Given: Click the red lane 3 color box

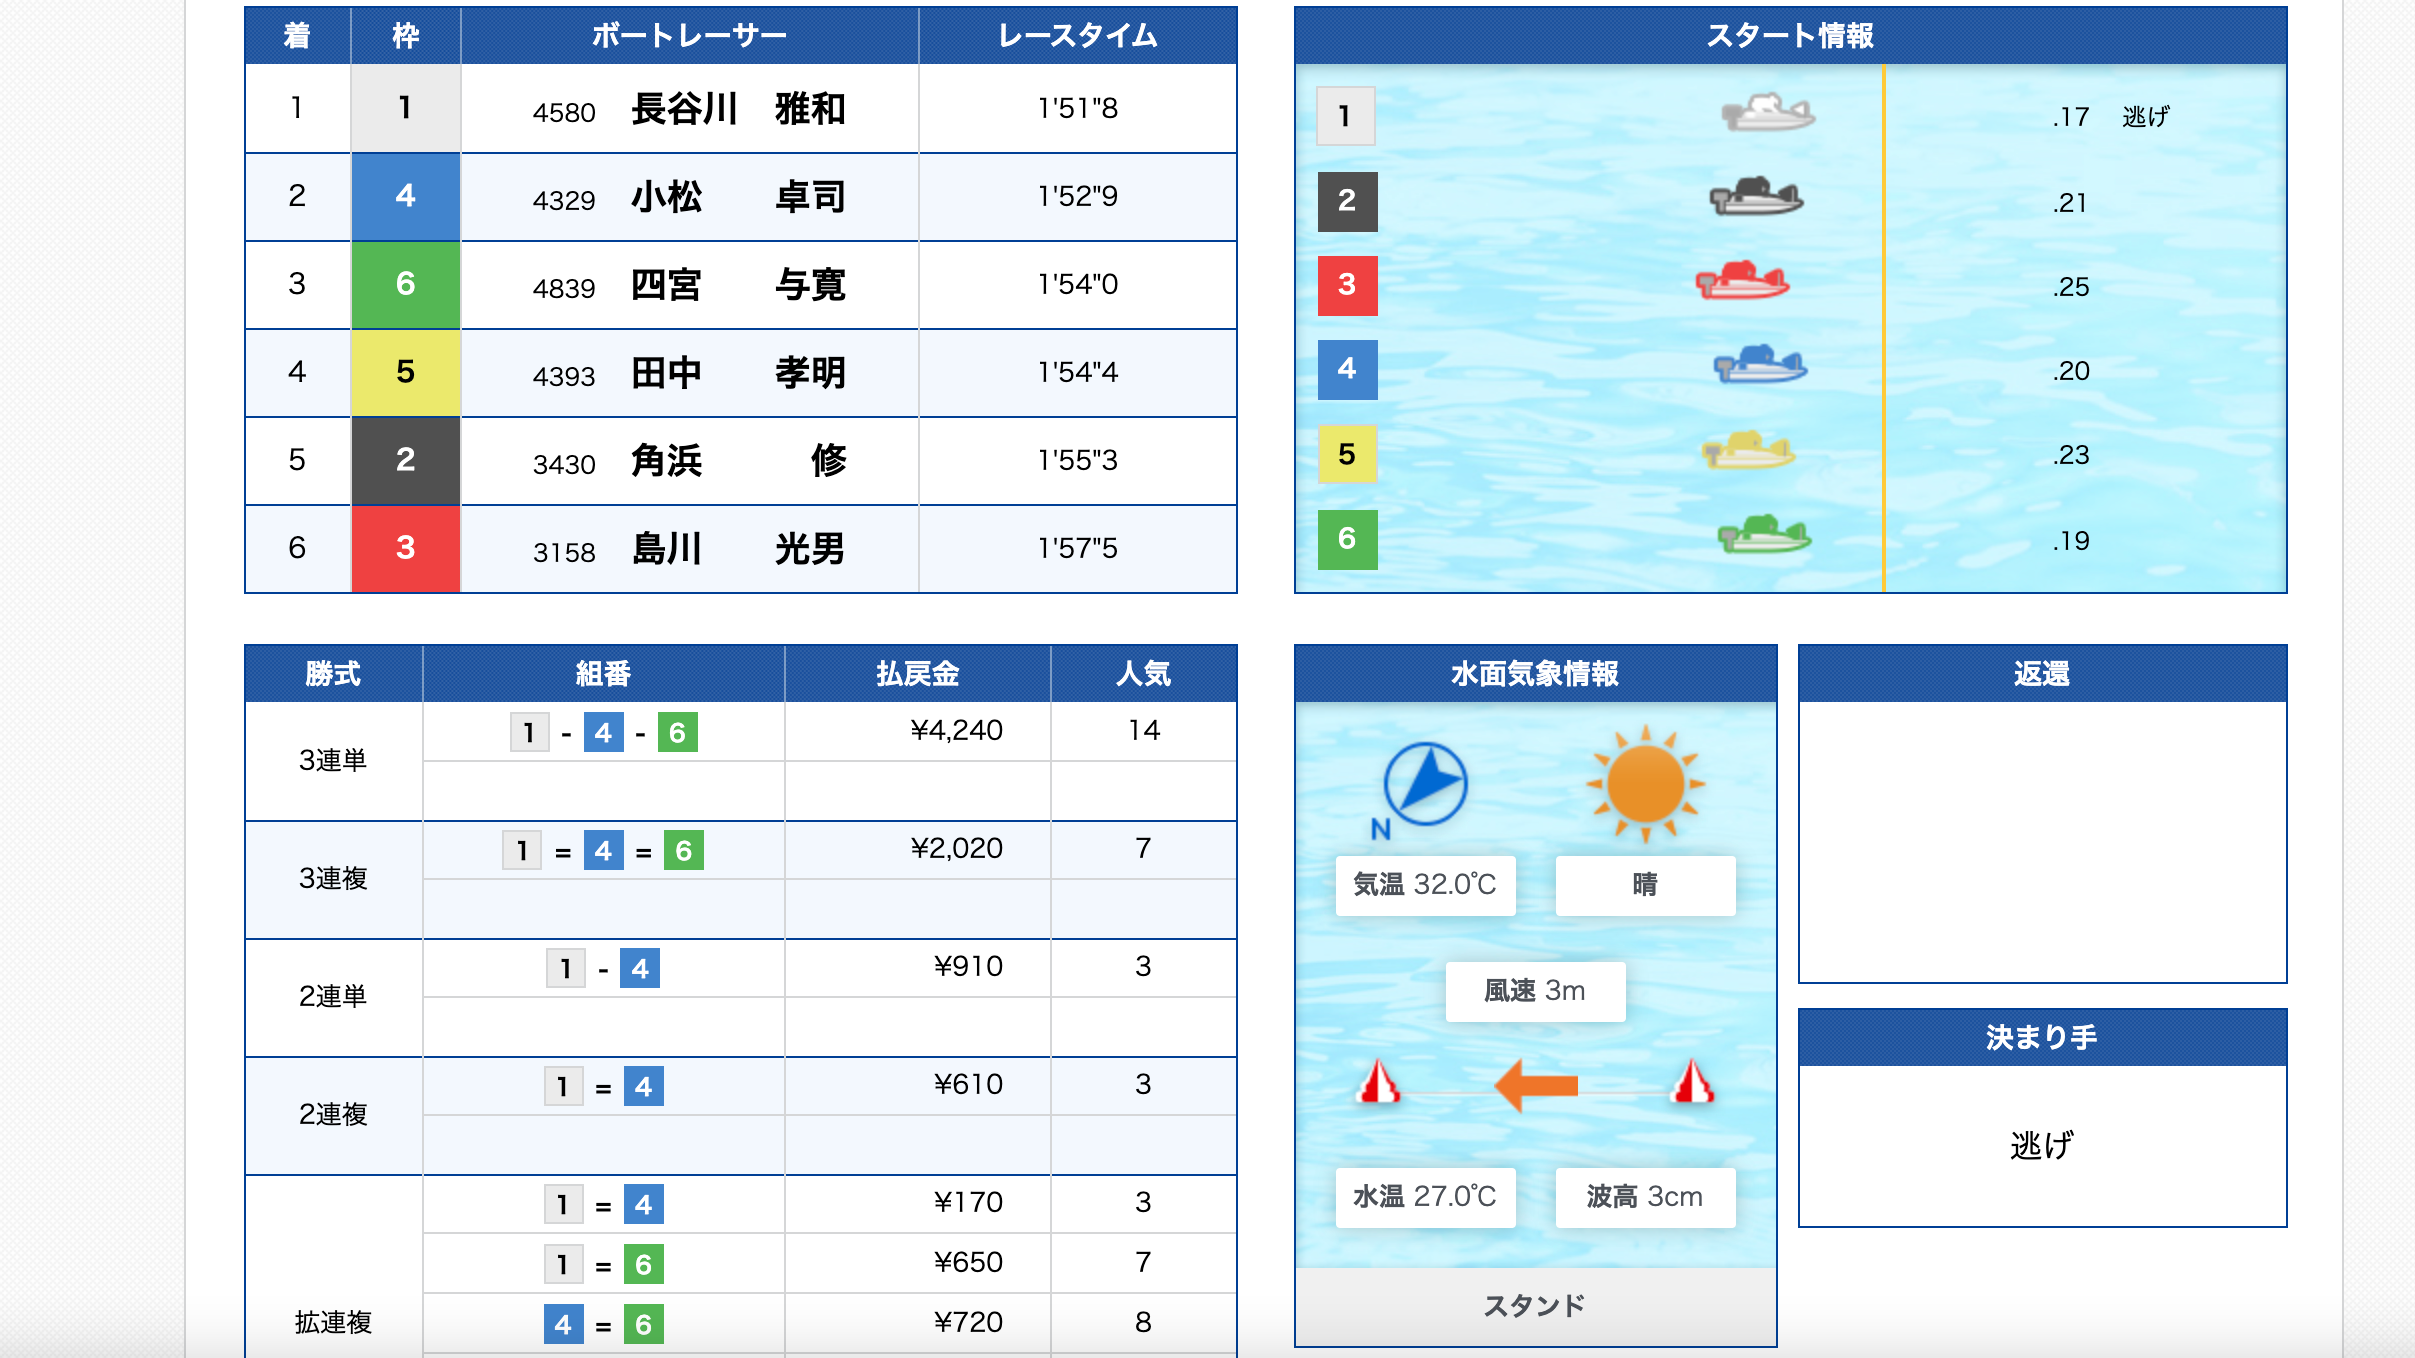Looking at the screenshot, I should pyautogui.click(x=1347, y=285).
